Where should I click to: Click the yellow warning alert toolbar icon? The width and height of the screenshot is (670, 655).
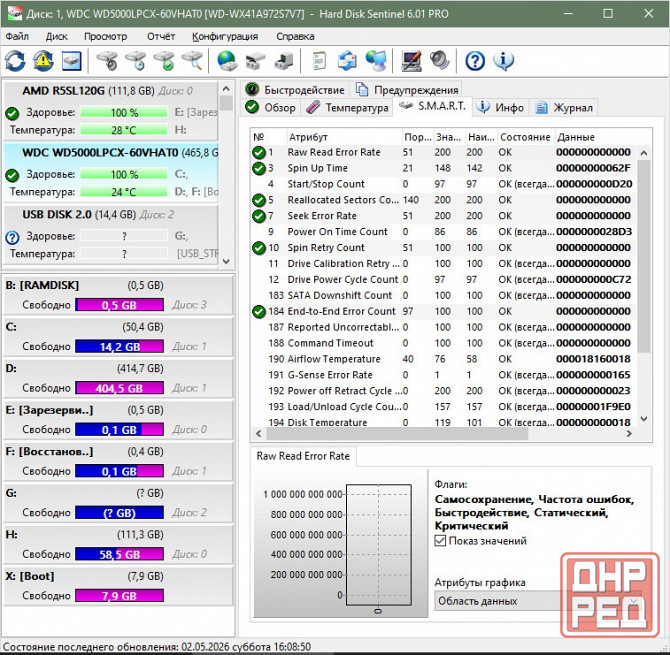click(43, 61)
